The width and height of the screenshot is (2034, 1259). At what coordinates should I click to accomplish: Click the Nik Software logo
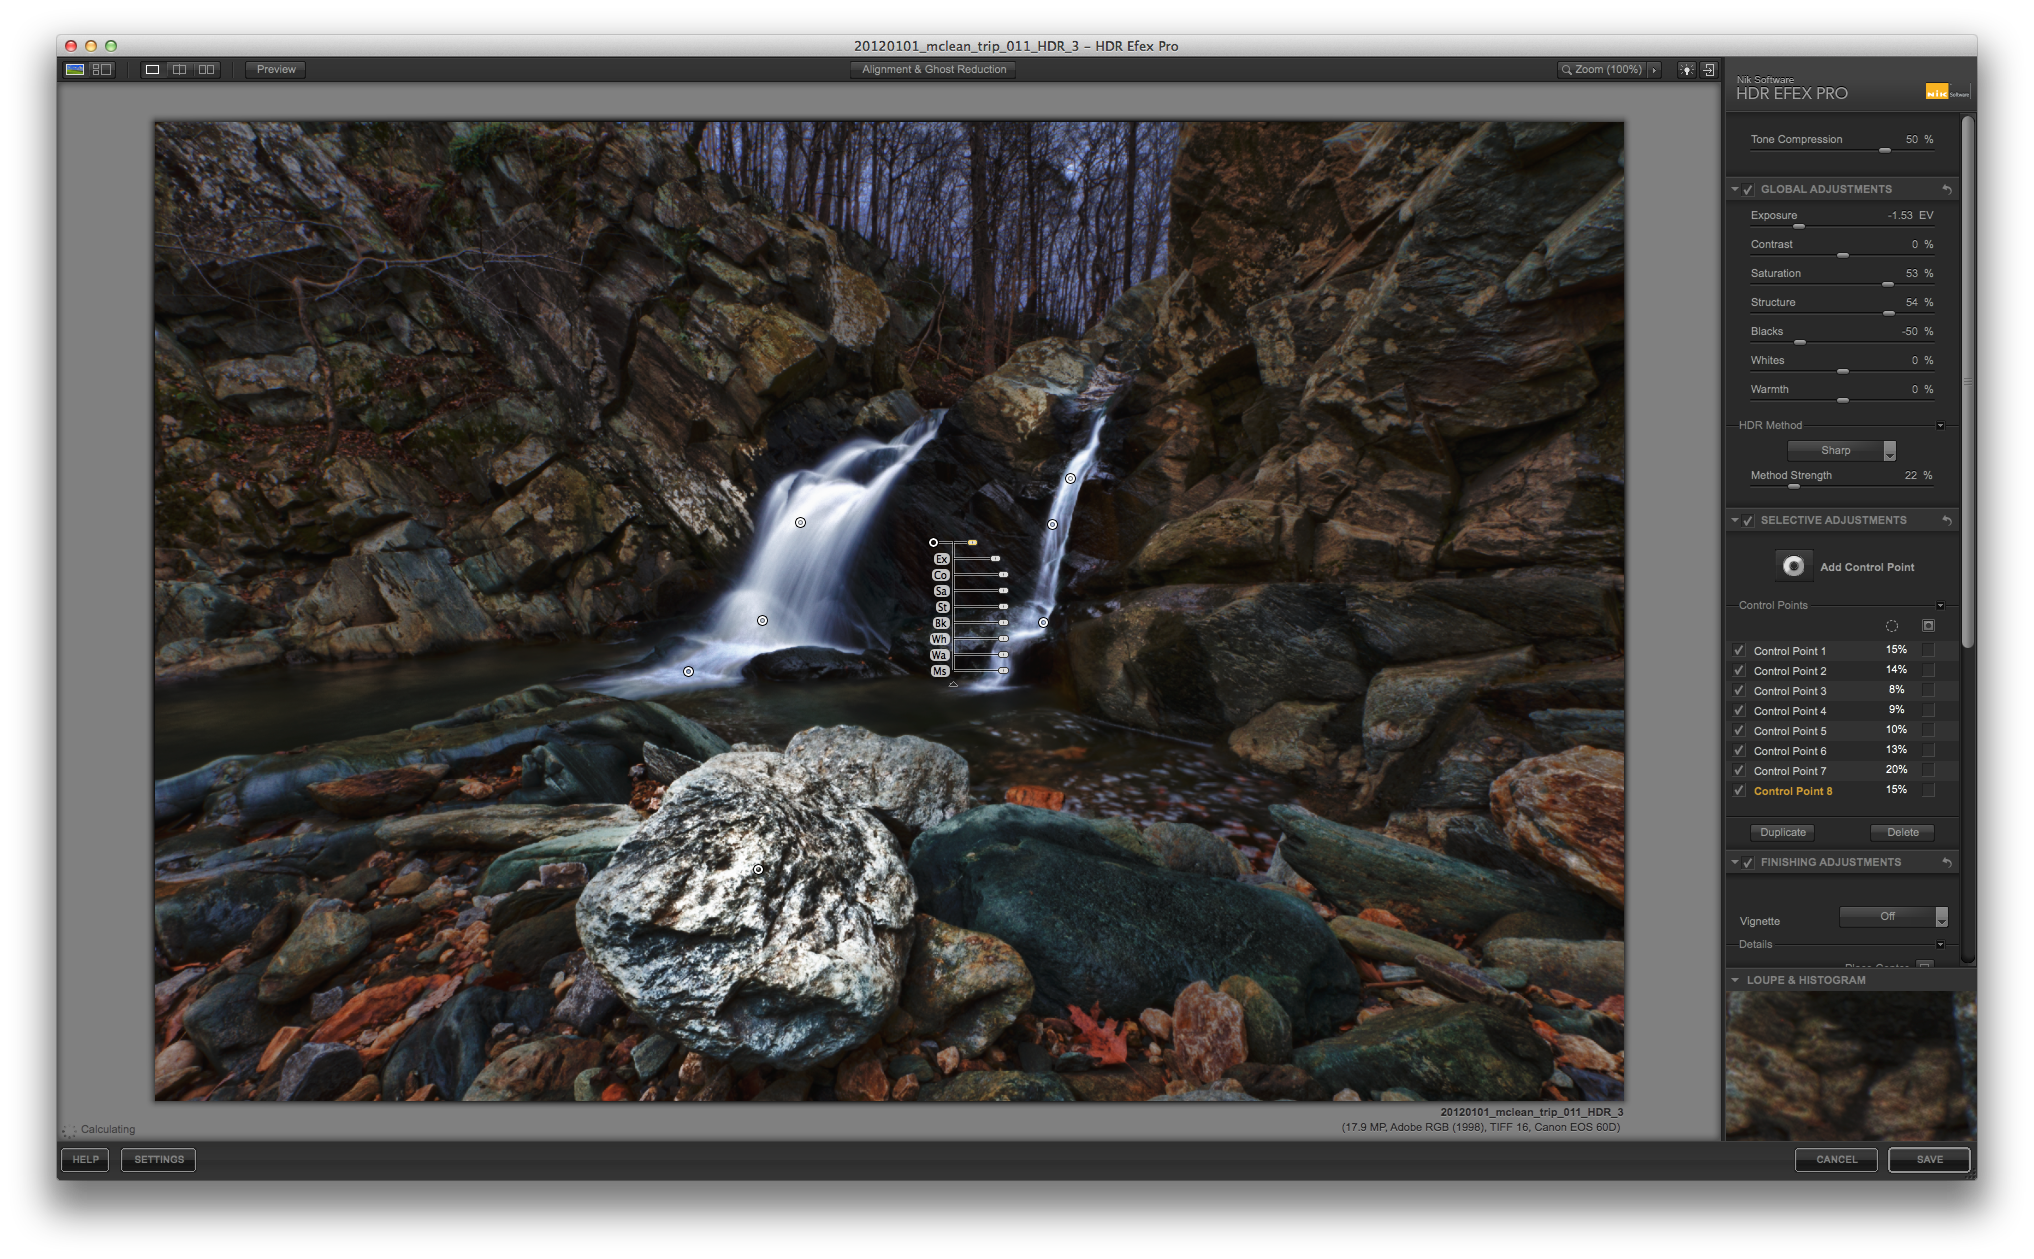1947,92
